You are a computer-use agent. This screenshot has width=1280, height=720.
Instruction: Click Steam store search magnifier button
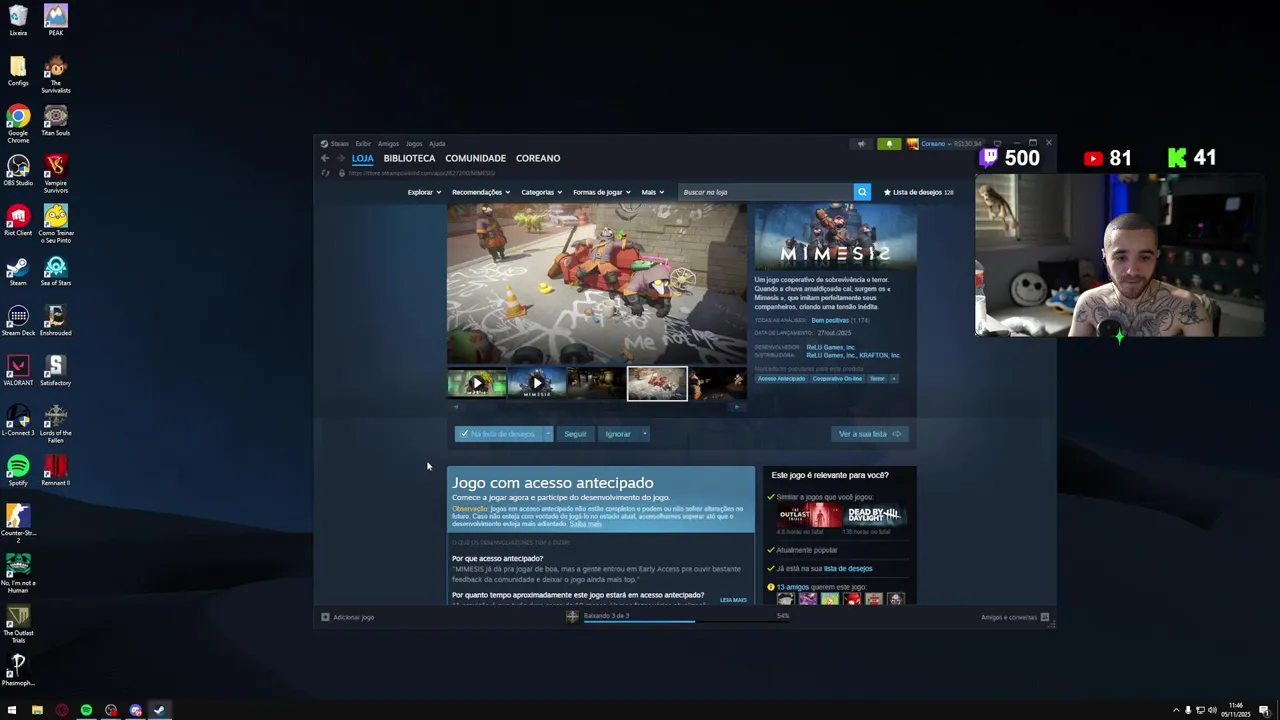point(862,192)
